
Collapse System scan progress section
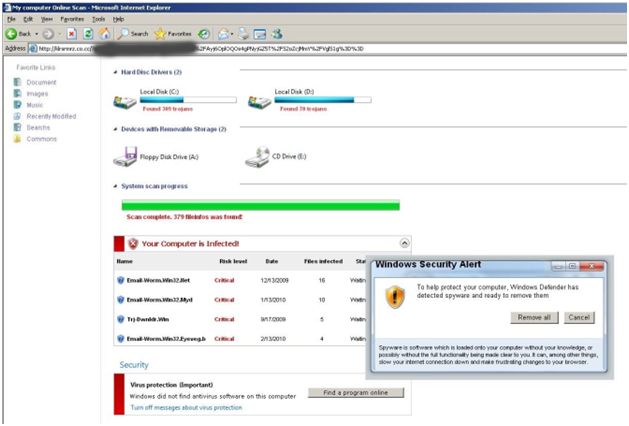[116, 186]
